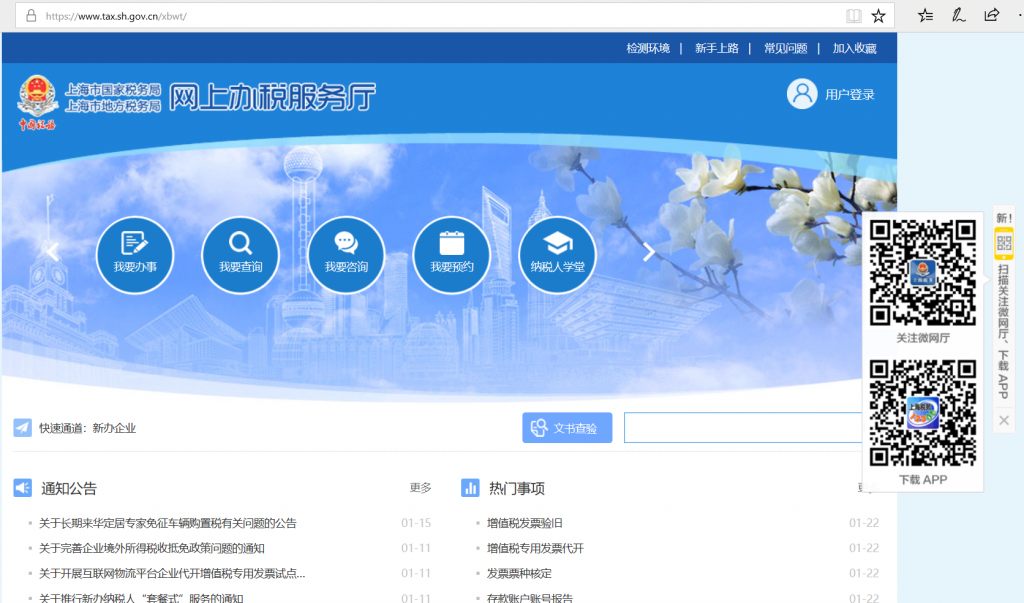This screenshot has width=1024, height=603.
Task: Go to previous banner slide arrow
Action: 53,252
